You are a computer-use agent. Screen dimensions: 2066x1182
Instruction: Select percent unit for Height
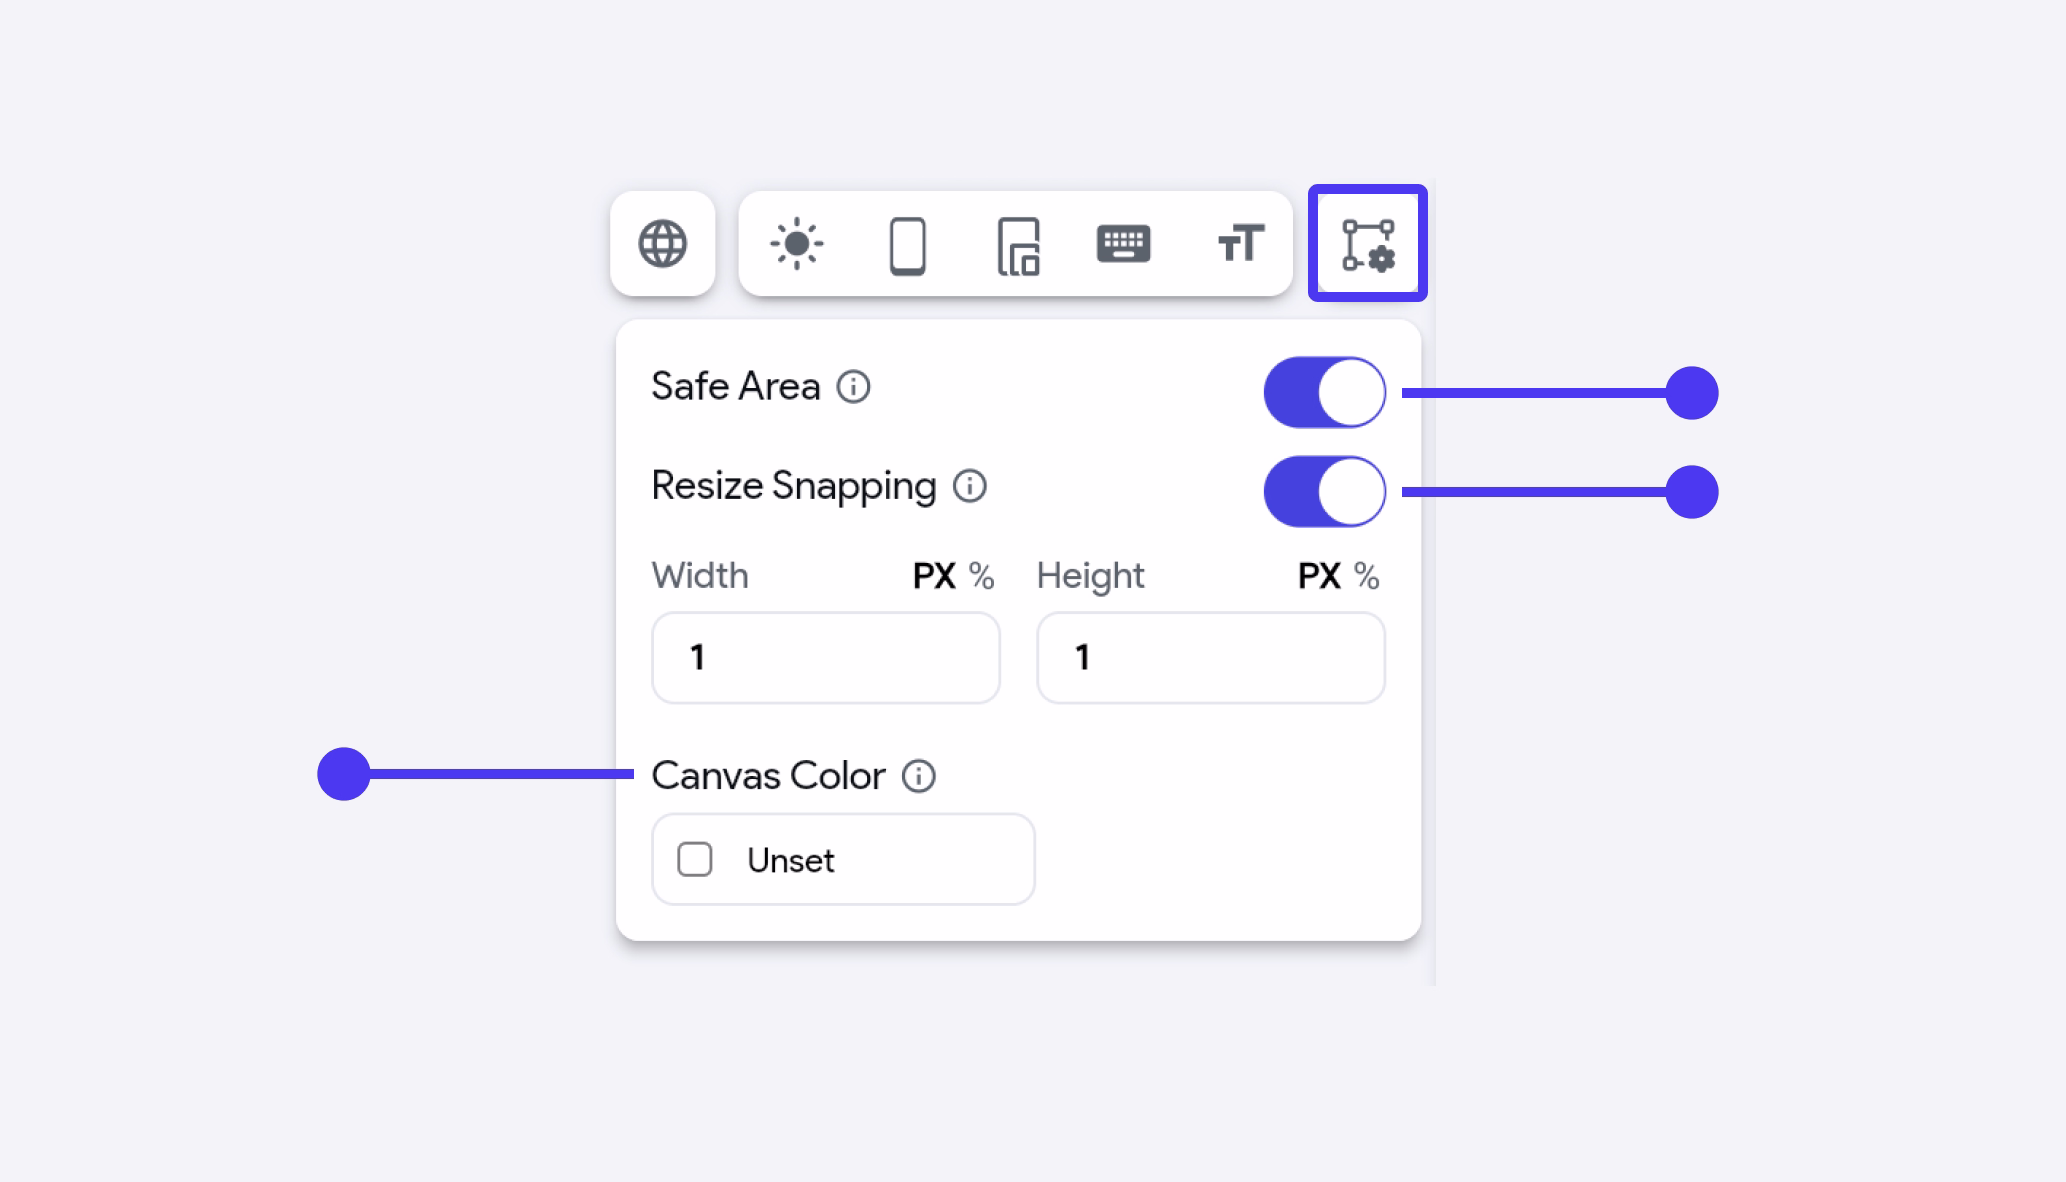pos(1366,576)
